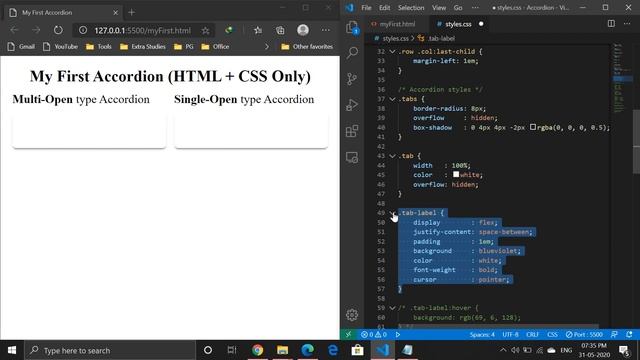Click the status bar play icon

pyautogui.click(x=398, y=334)
